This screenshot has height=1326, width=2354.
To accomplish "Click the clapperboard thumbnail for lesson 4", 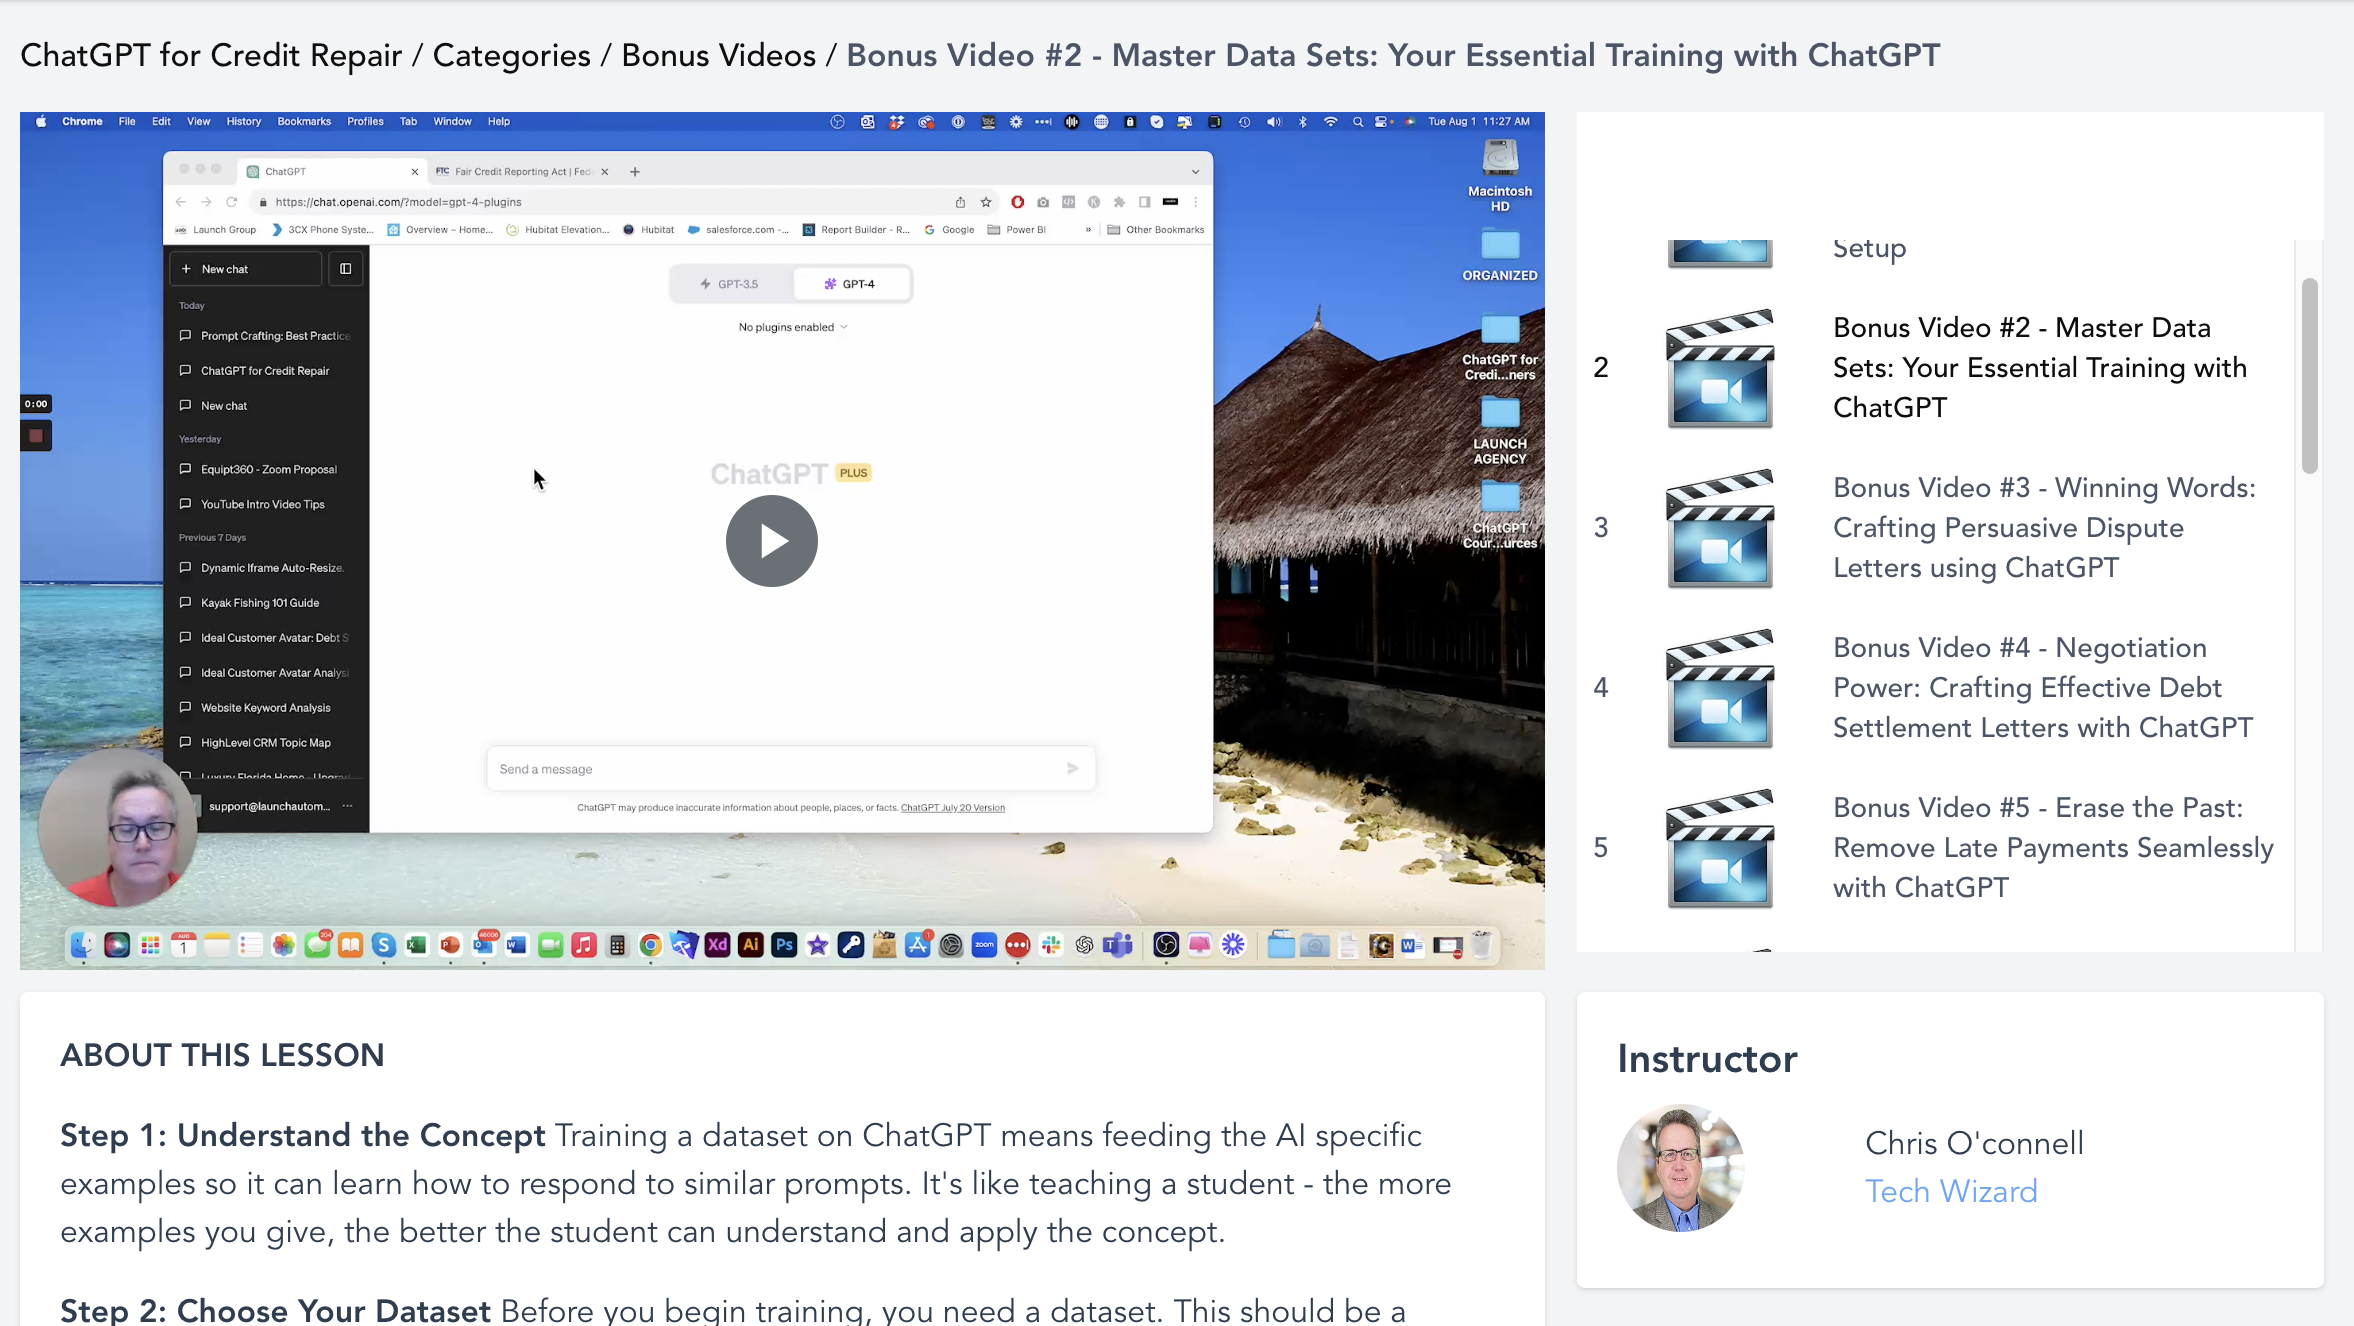I will tap(1720, 688).
